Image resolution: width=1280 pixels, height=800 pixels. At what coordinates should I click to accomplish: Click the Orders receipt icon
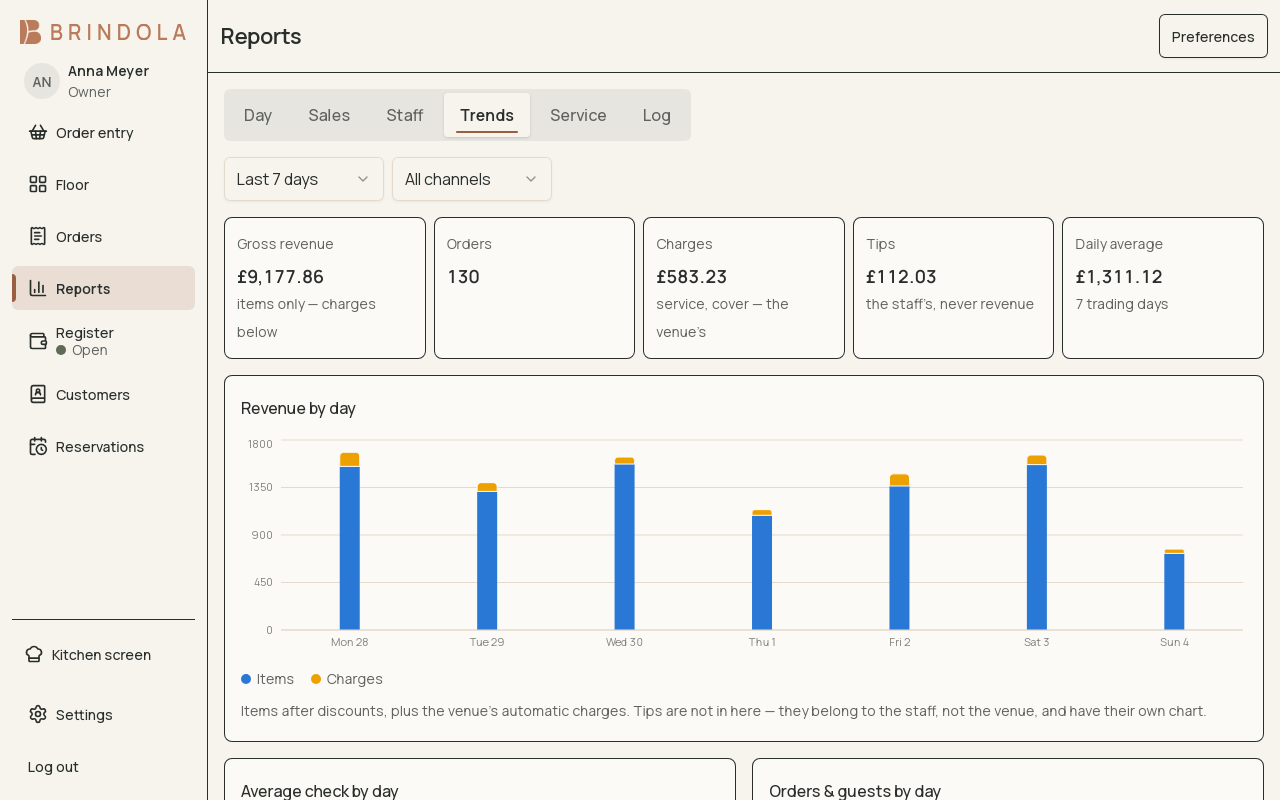(38, 236)
